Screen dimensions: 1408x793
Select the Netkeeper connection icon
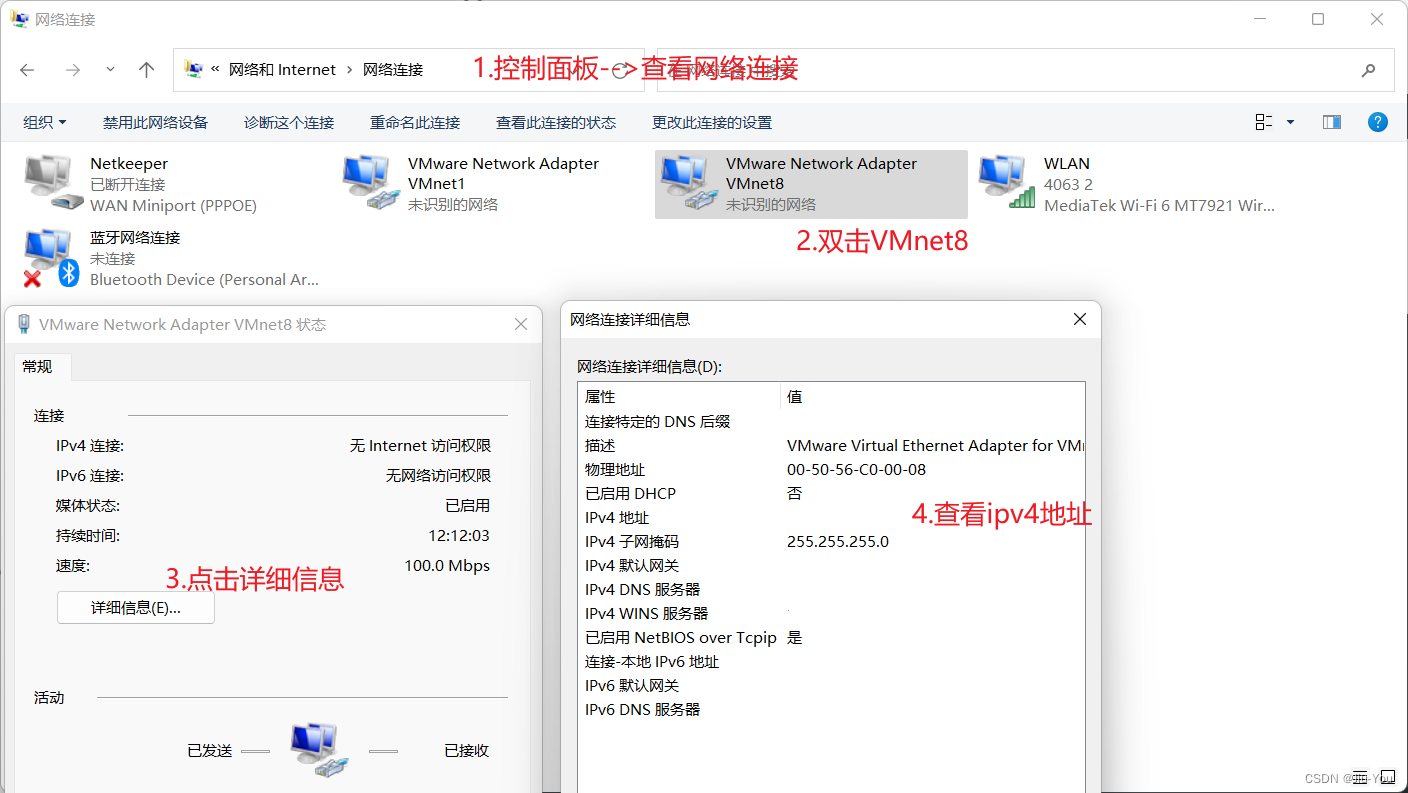point(52,182)
